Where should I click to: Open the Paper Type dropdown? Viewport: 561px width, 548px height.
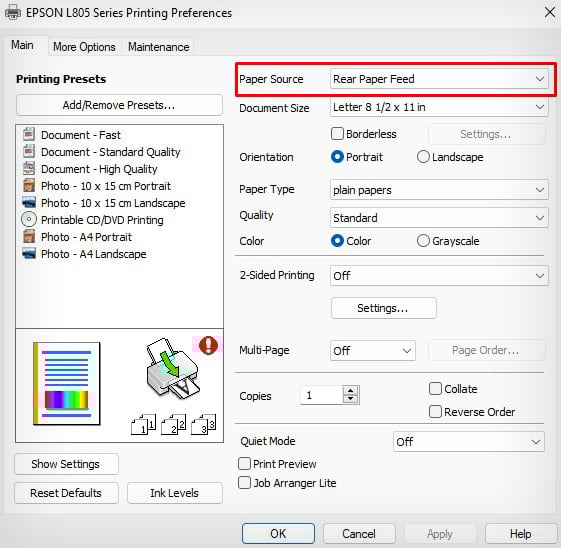[x=439, y=190]
